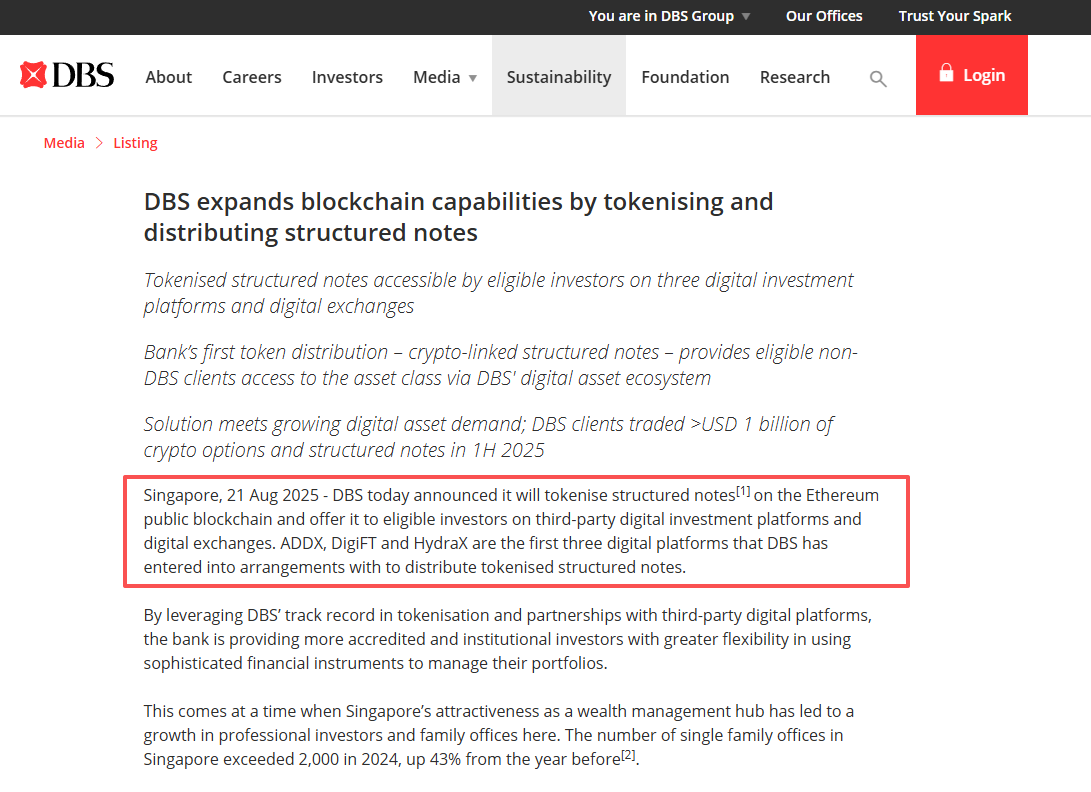This screenshot has height=792, width=1091.
Task: Open the Trust Your Spark link
Action: (x=955, y=16)
